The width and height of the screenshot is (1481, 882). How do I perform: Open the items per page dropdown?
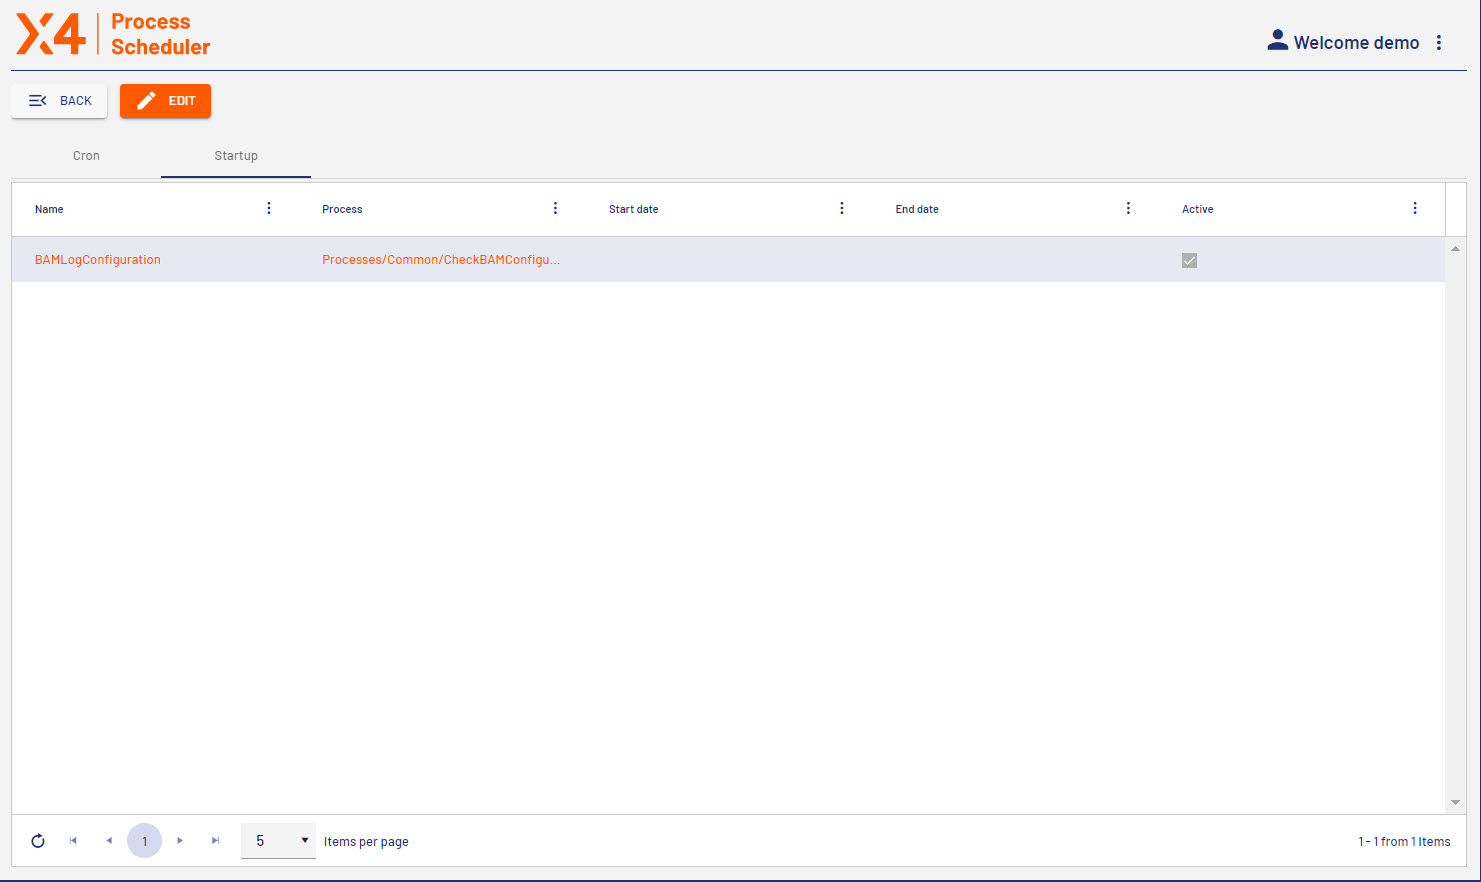(278, 840)
